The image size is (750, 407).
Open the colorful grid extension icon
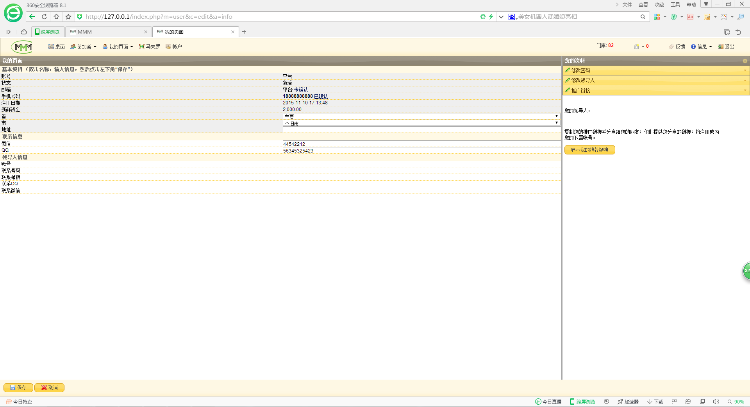tap(657, 17)
